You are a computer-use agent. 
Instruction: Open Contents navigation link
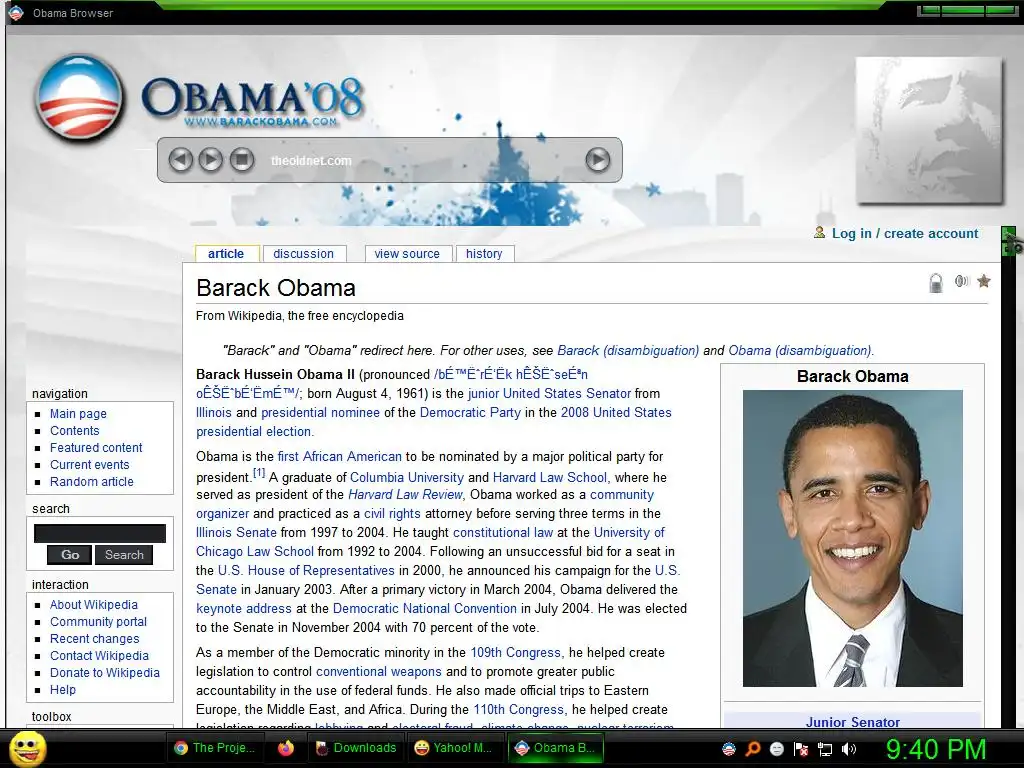click(x=74, y=430)
